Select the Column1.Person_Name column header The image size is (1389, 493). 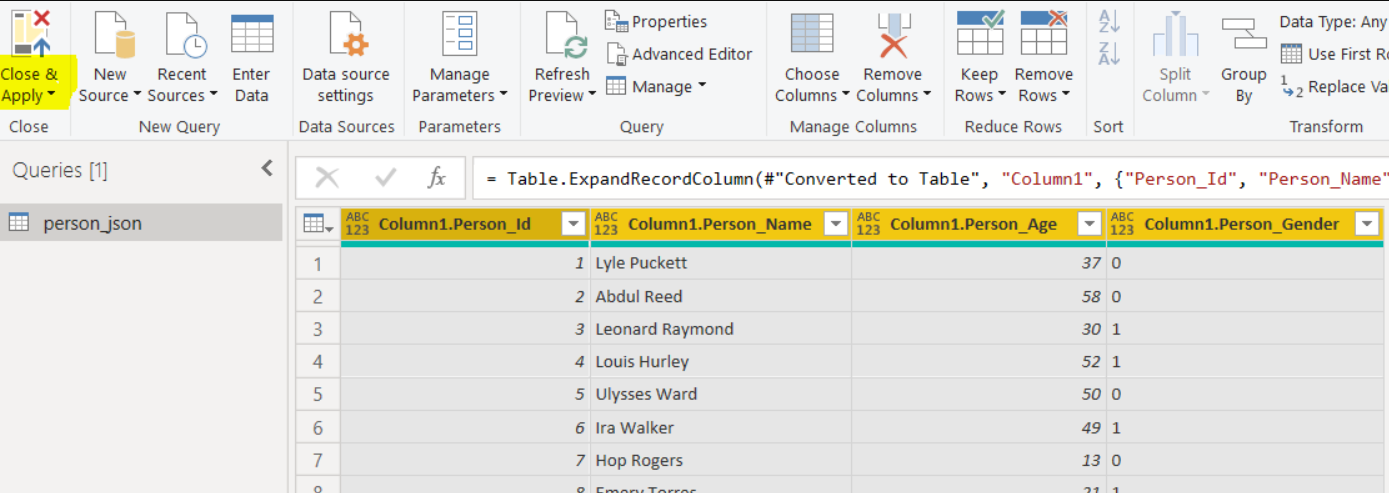pyautogui.click(x=720, y=224)
